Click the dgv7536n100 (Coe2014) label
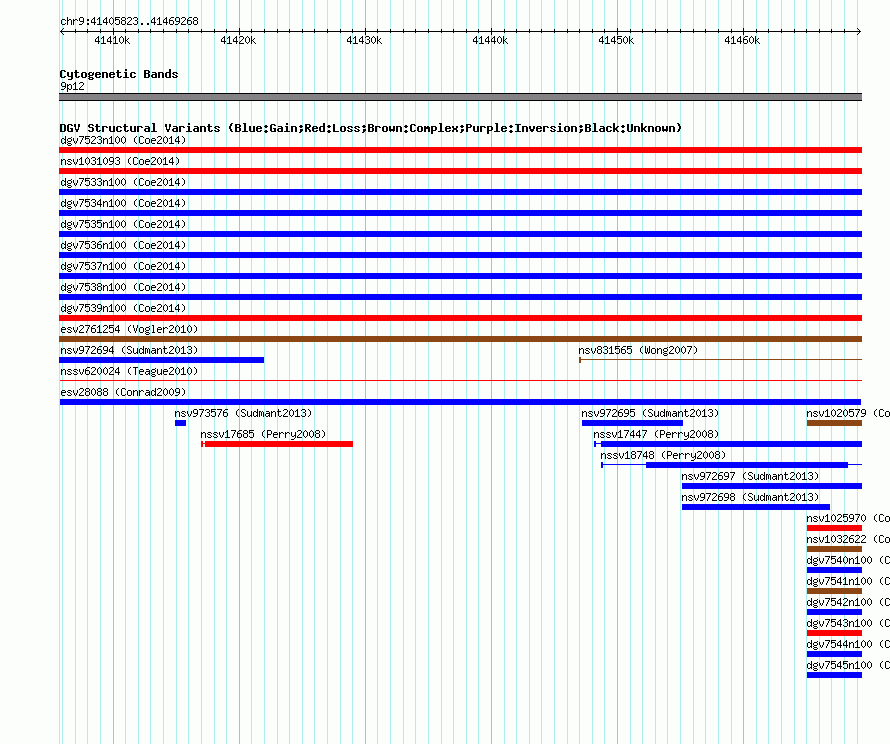 tap(123, 245)
